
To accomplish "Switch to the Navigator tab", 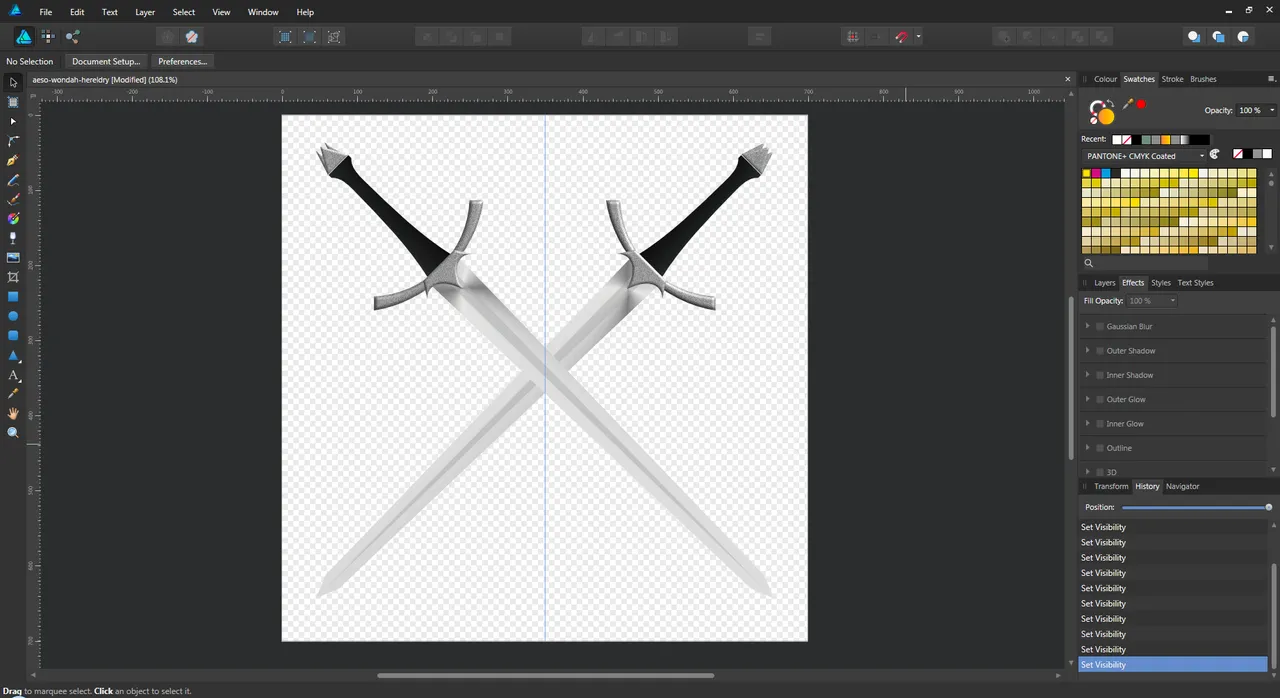I will point(1182,486).
